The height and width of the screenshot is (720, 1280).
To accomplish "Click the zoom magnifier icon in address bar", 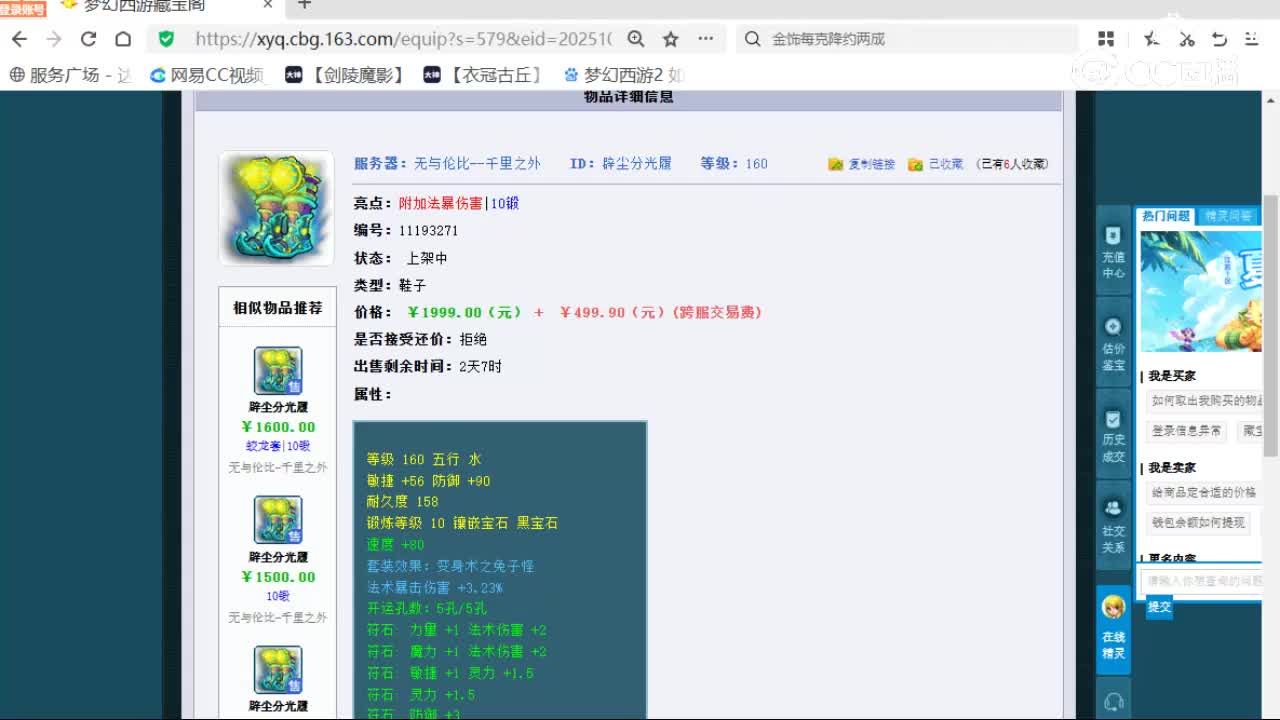I will (x=636, y=39).
